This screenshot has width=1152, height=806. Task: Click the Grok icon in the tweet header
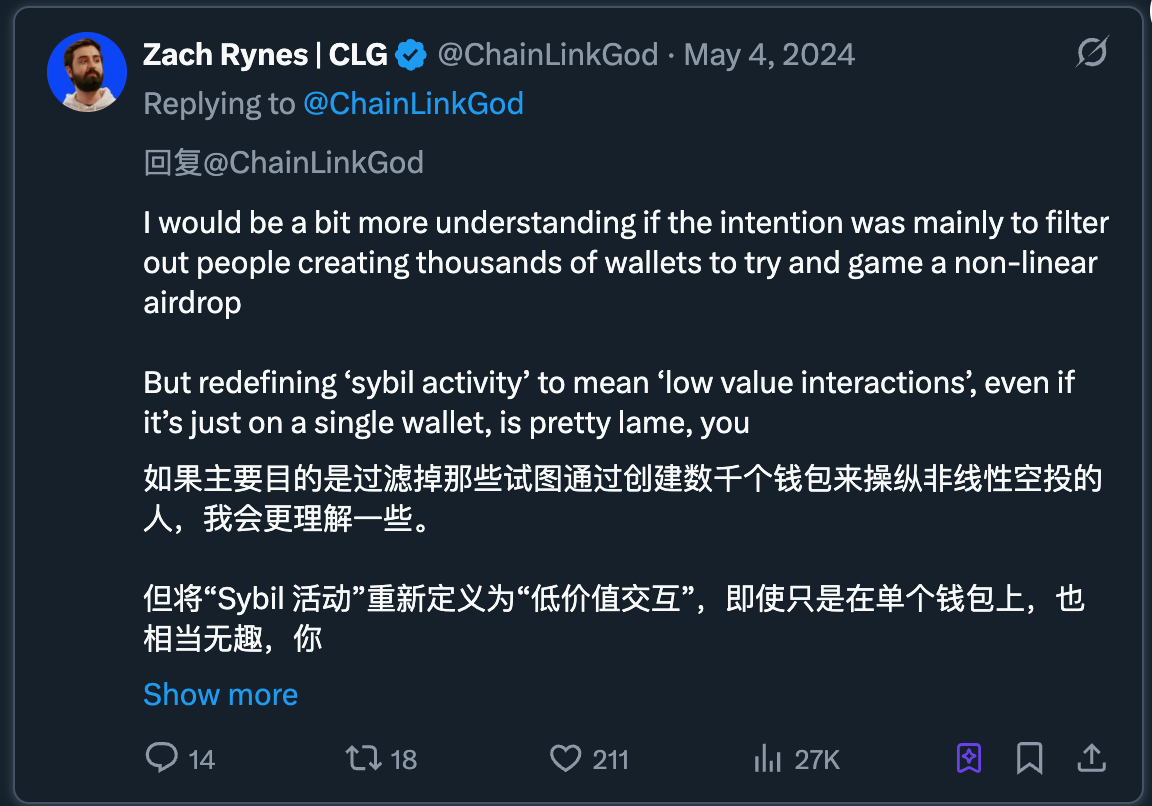pyautogui.click(x=1091, y=53)
